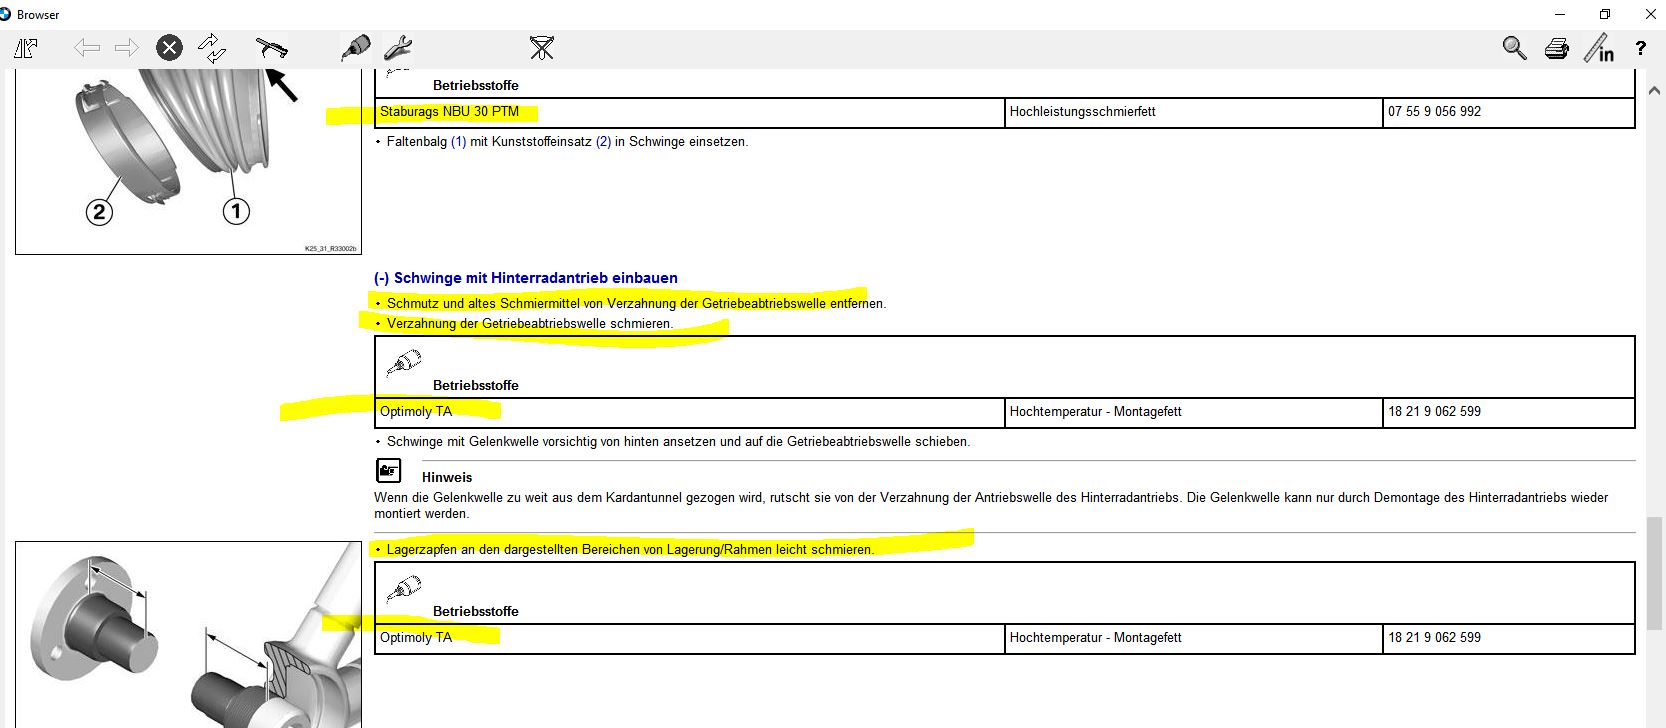Select 'Optimoly TA' in Getriebeabtriebswelle table
The width and height of the screenshot is (1666, 728).
coord(416,412)
